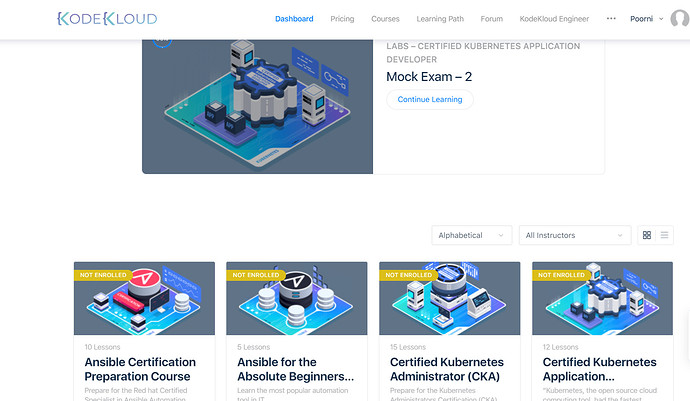Screen dimensions: 690x401
Task: Open the Pricing page
Action: click(x=342, y=18)
